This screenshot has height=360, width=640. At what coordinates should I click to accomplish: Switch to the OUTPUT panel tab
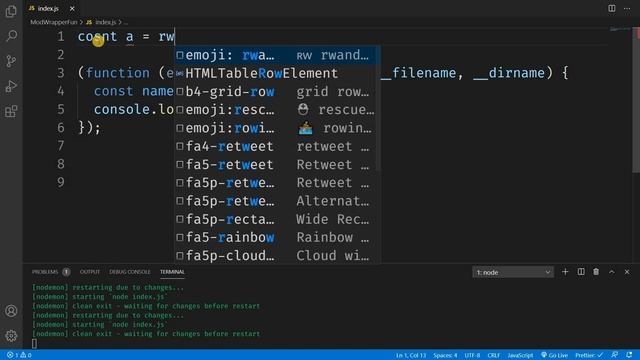90,272
